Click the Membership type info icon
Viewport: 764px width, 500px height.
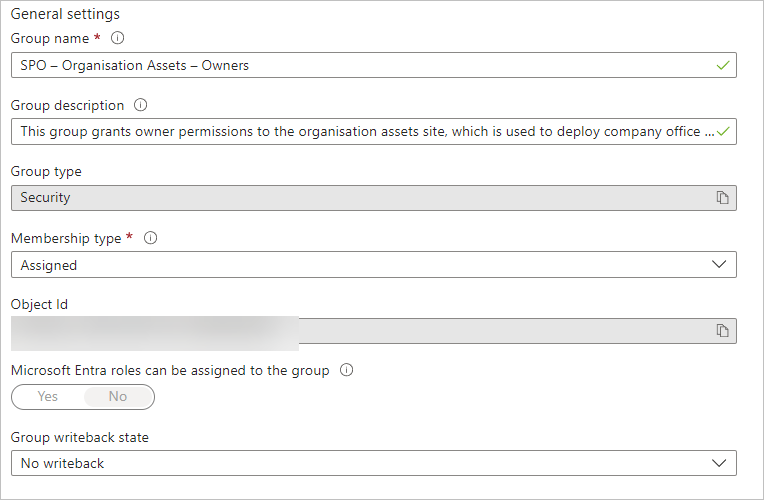tap(150, 238)
